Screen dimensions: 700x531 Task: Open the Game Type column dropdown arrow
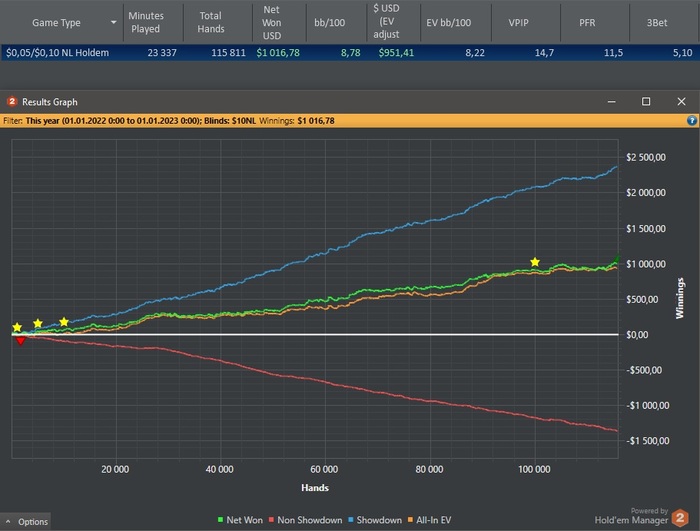[x=113, y=22]
